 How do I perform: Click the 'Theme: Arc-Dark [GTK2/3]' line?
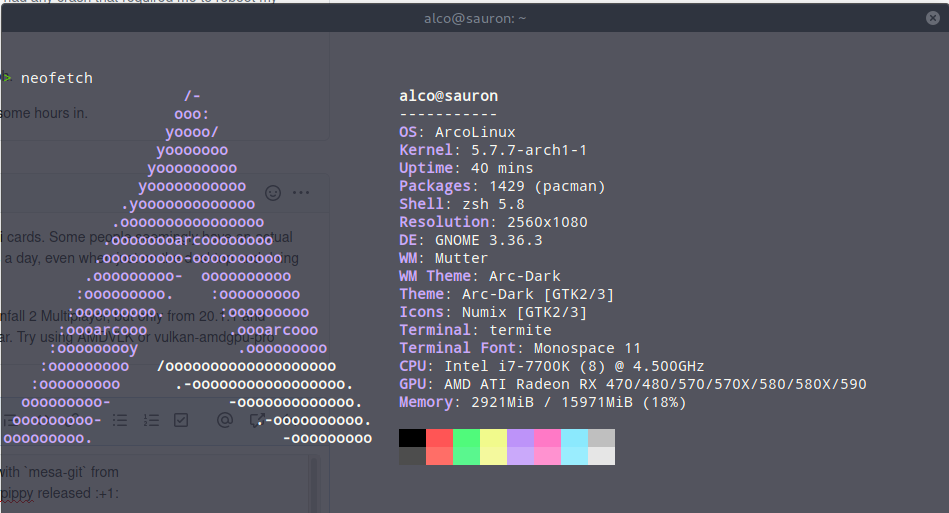(507, 294)
